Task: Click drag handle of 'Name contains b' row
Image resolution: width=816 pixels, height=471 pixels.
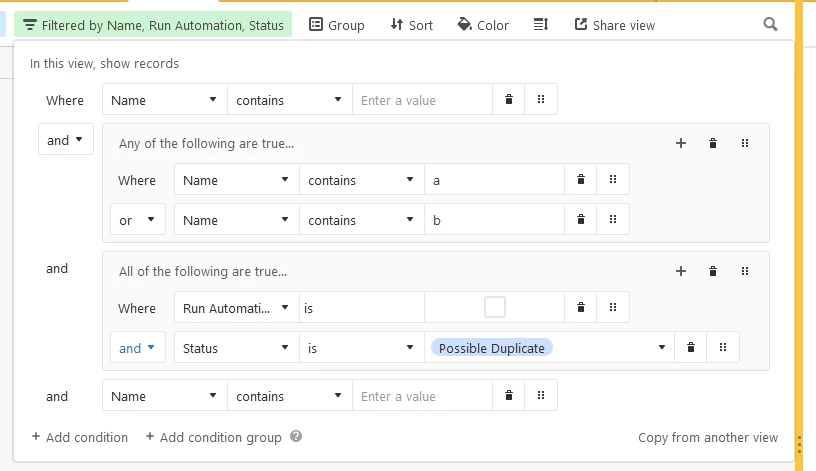Action: (613, 220)
